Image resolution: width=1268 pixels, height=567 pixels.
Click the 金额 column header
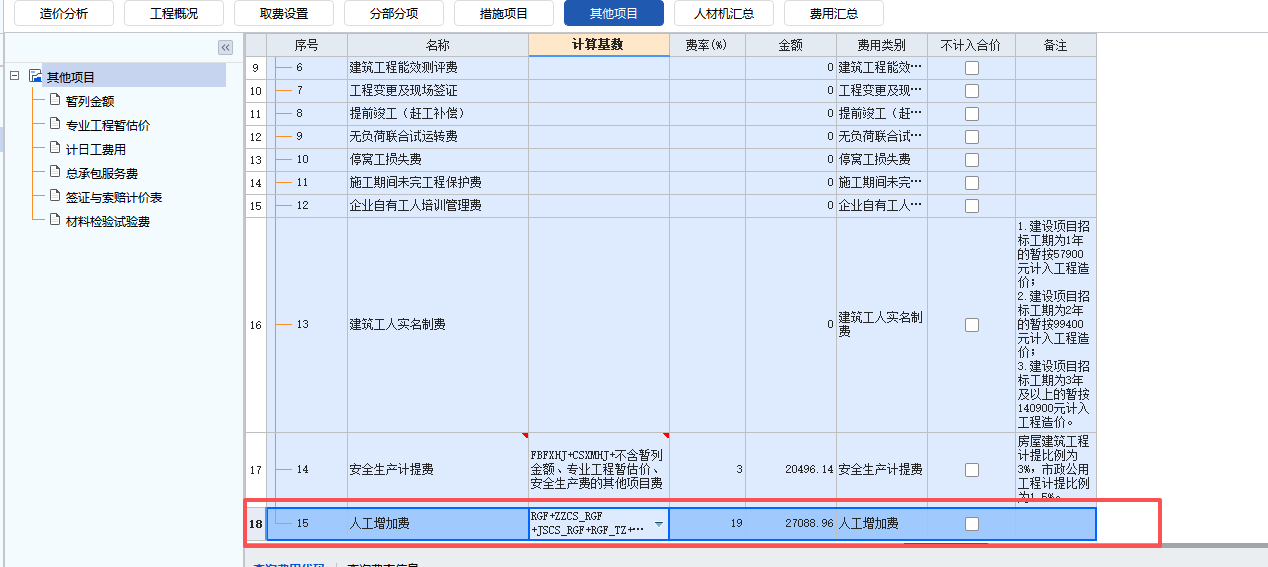coord(791,45)
